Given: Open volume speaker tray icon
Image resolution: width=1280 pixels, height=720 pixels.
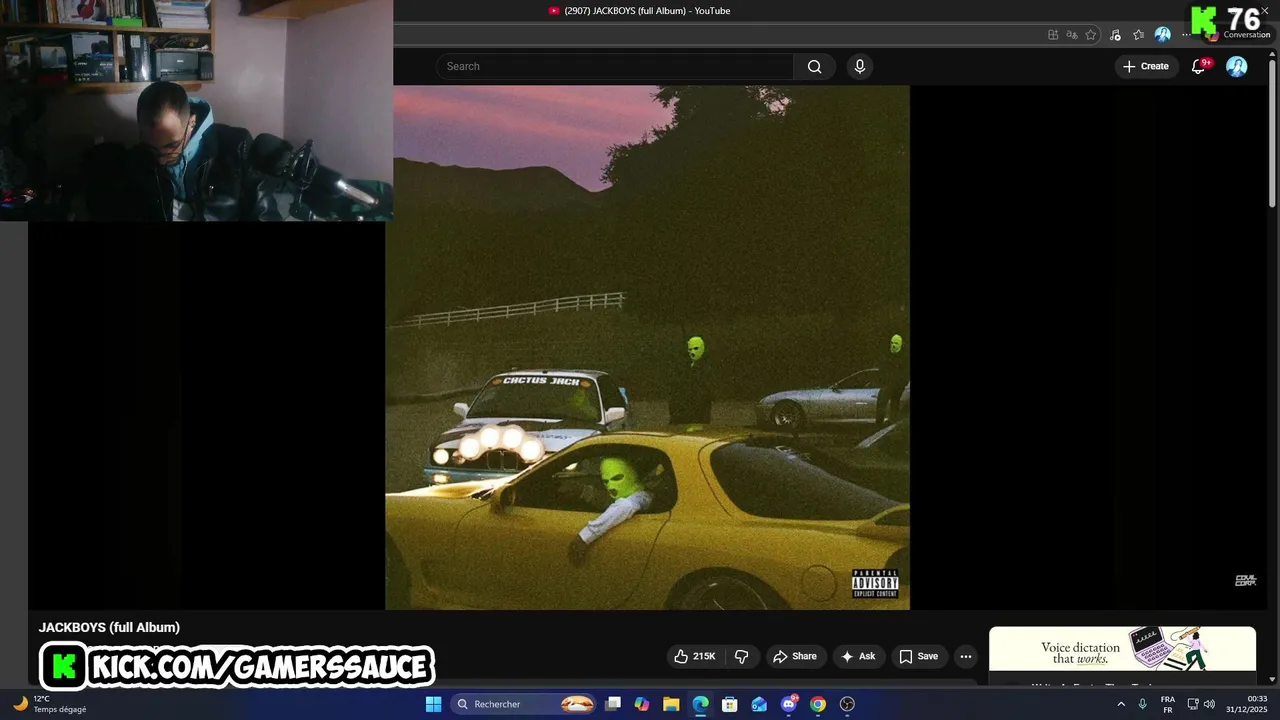Looking at the screenshot, I should (1209, 704).
